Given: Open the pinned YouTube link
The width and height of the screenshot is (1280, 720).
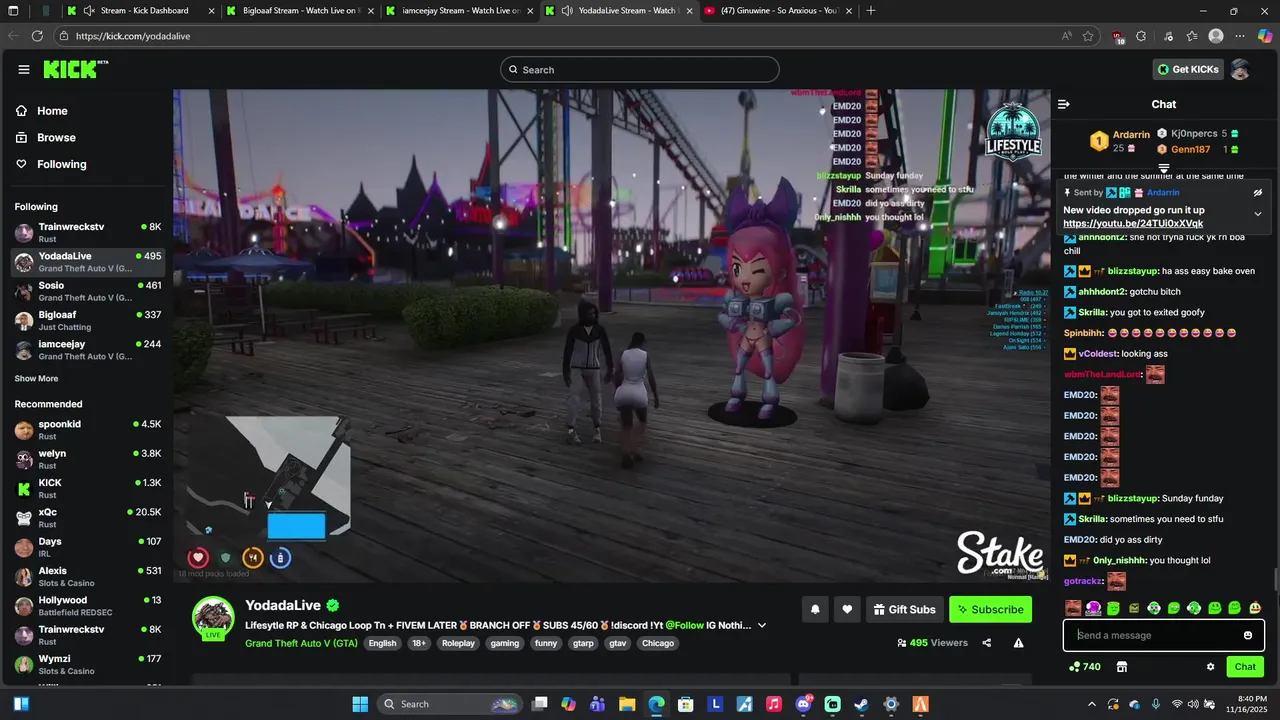Looking at the screenshot, I should (1133, 224).
